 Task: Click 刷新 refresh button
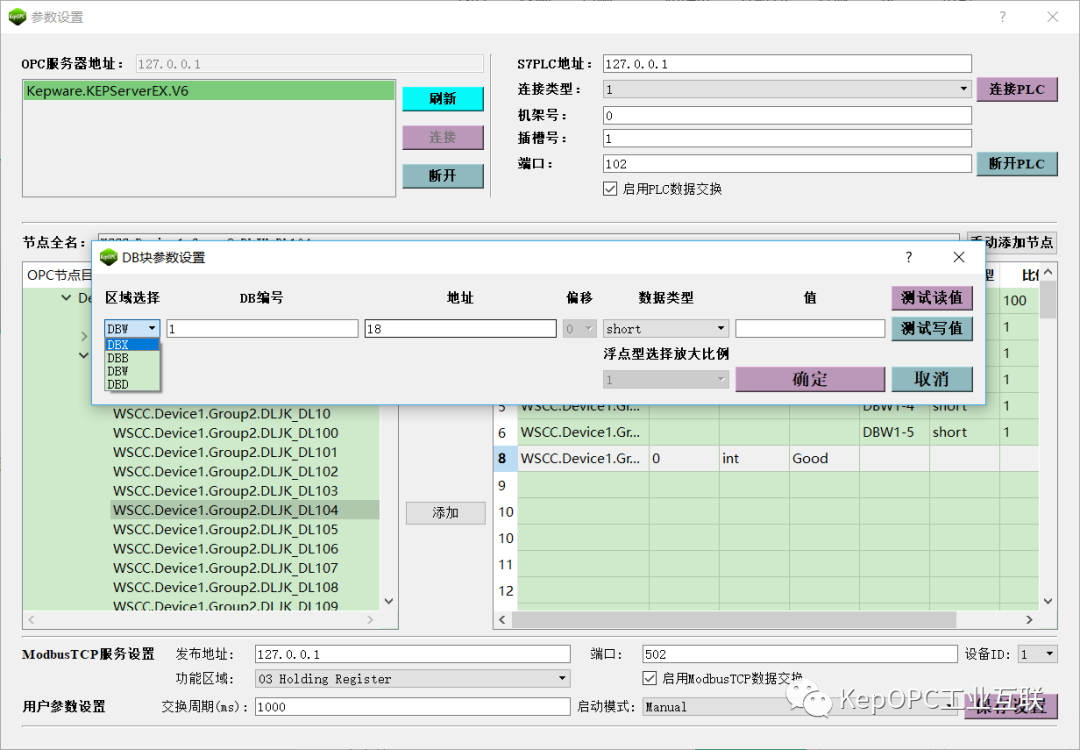[443, 98]
